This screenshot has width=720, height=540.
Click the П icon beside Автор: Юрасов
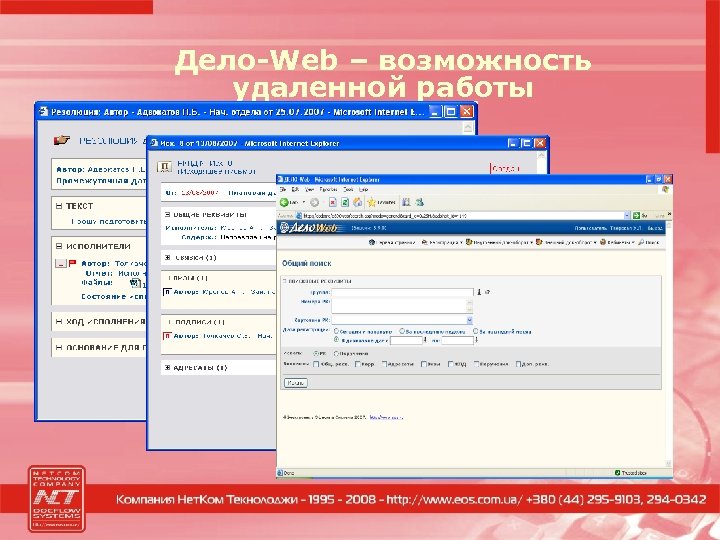click(167, 292)
